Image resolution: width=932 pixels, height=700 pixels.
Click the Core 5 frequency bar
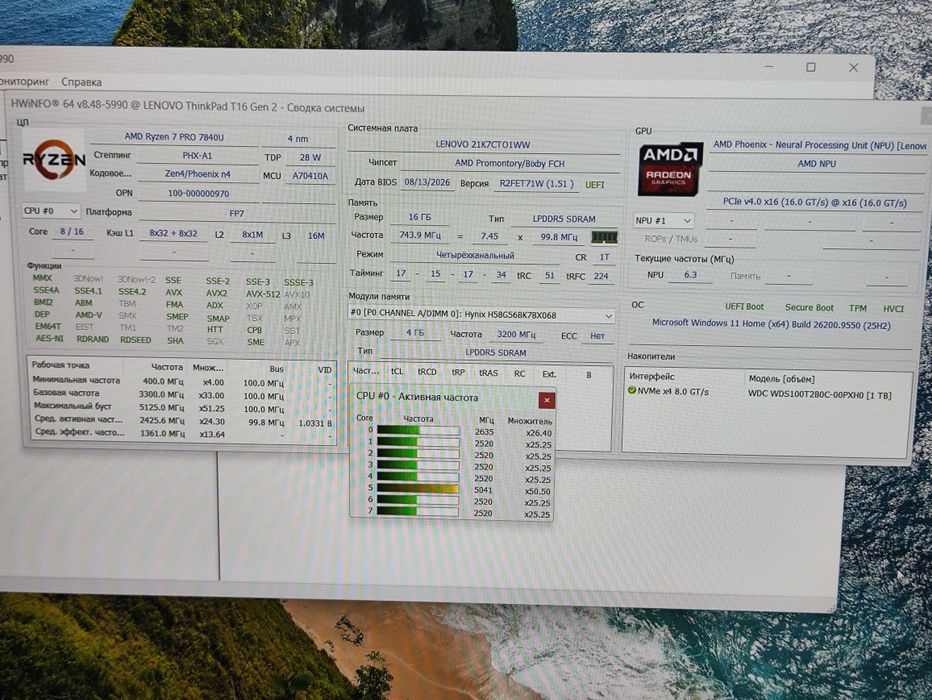pyautogui.click(x=418, y=489)
